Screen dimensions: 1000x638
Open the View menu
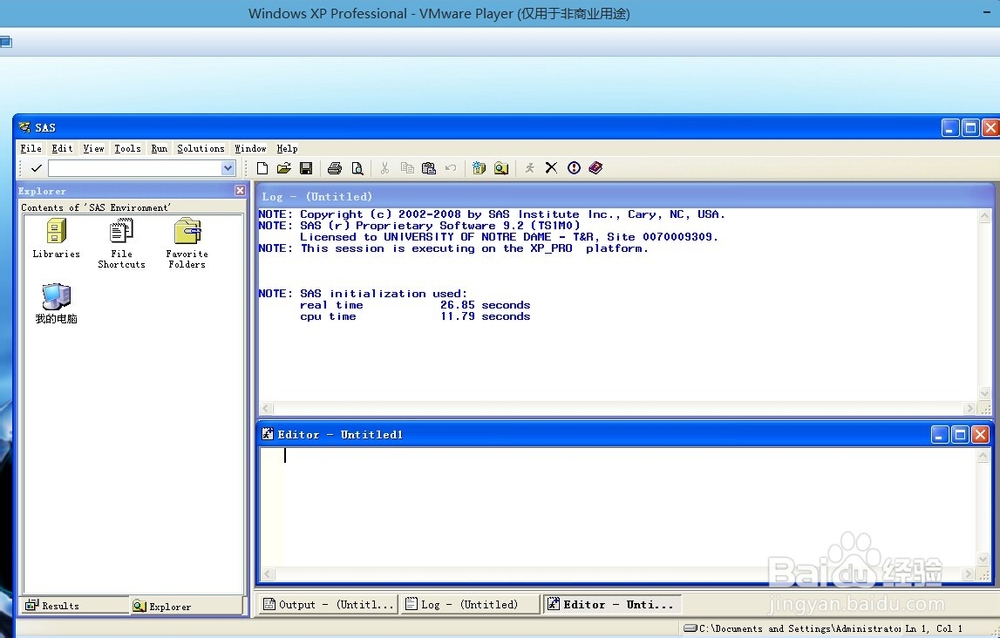pyautogui.click(x=94, y=149)
